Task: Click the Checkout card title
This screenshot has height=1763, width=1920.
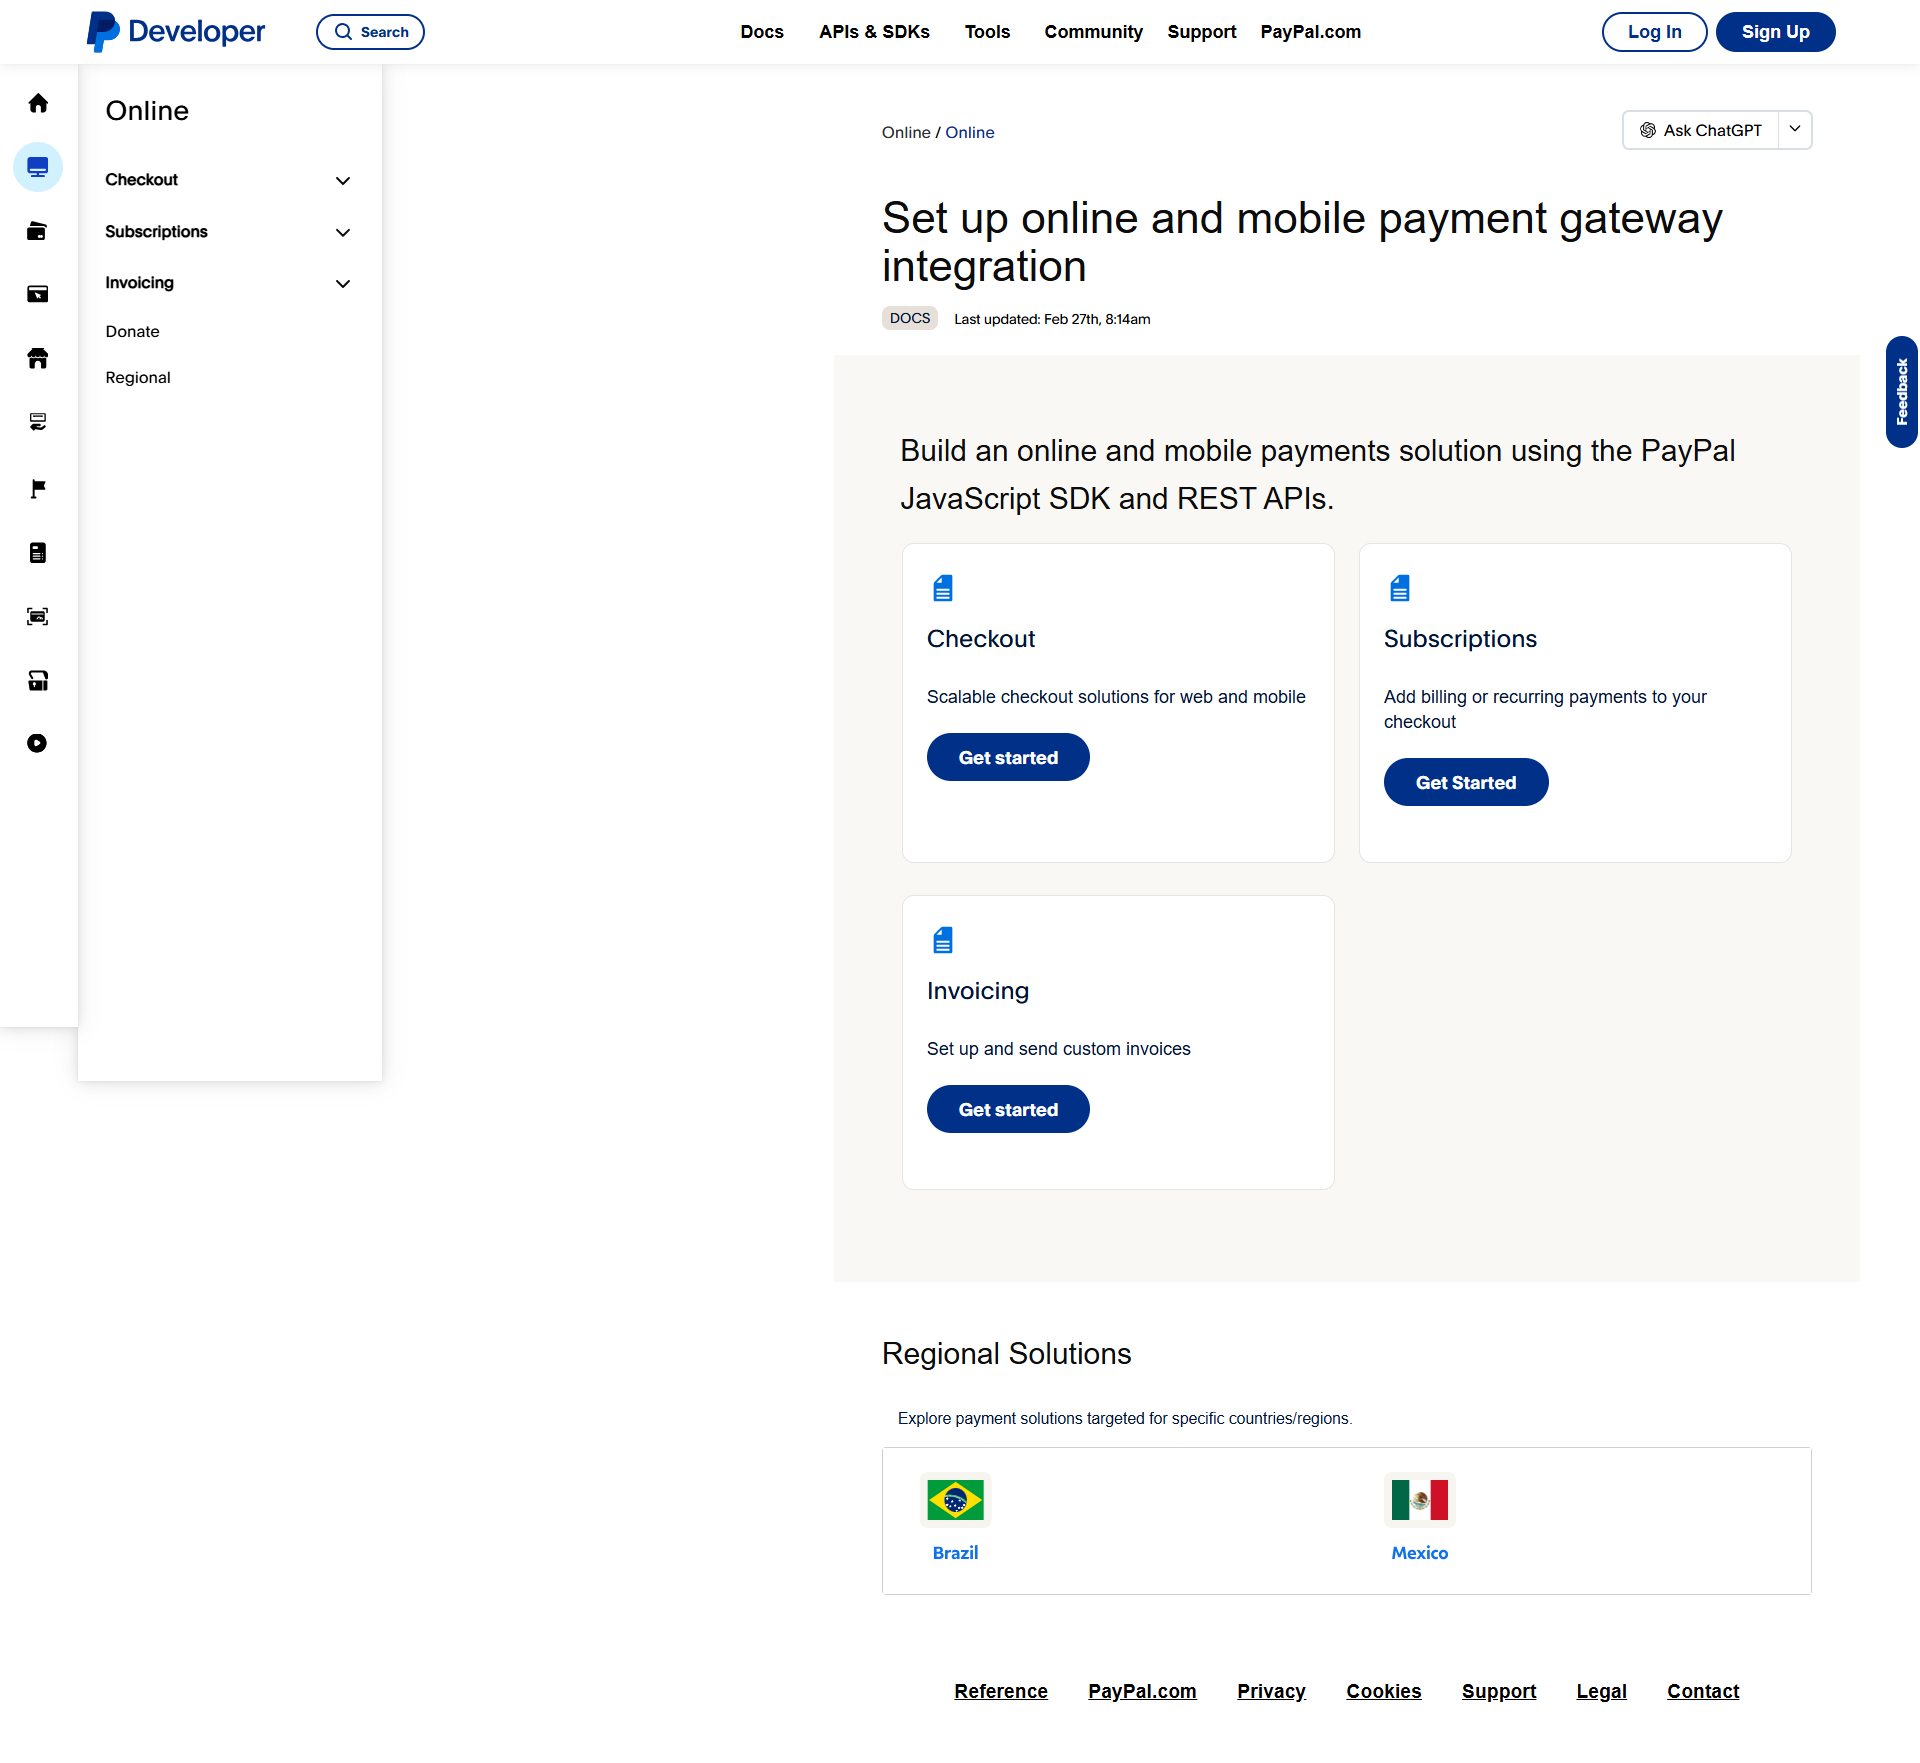Action: pyautogui.click(x=981, y=639)
